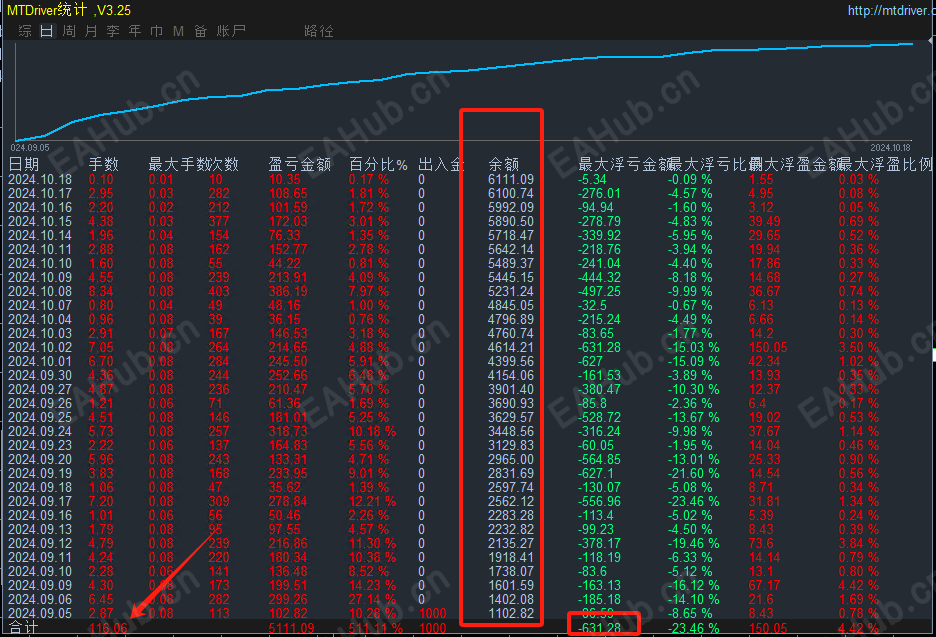Select the 2024.10.18 date row
The image size is (936, 637).
[40, 179]
